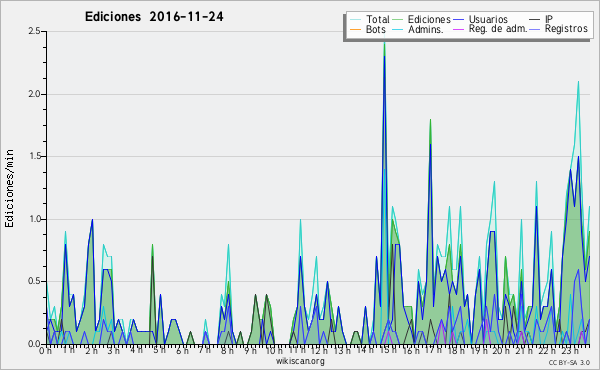
Task: Click the 'Ediciones/min' y-axis label
Action: tap(9, 188)
